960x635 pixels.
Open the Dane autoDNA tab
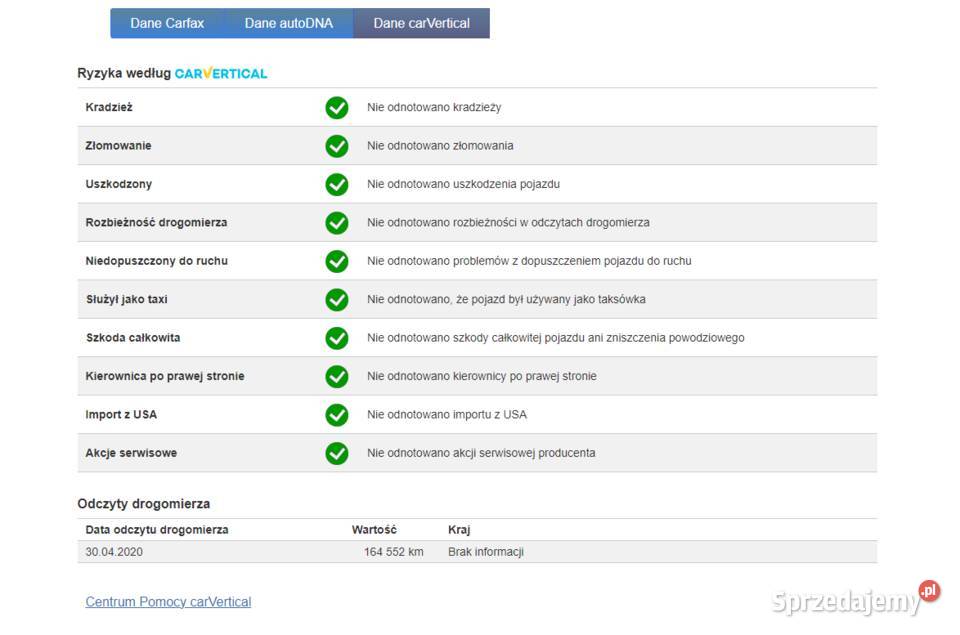pos(288,23)
